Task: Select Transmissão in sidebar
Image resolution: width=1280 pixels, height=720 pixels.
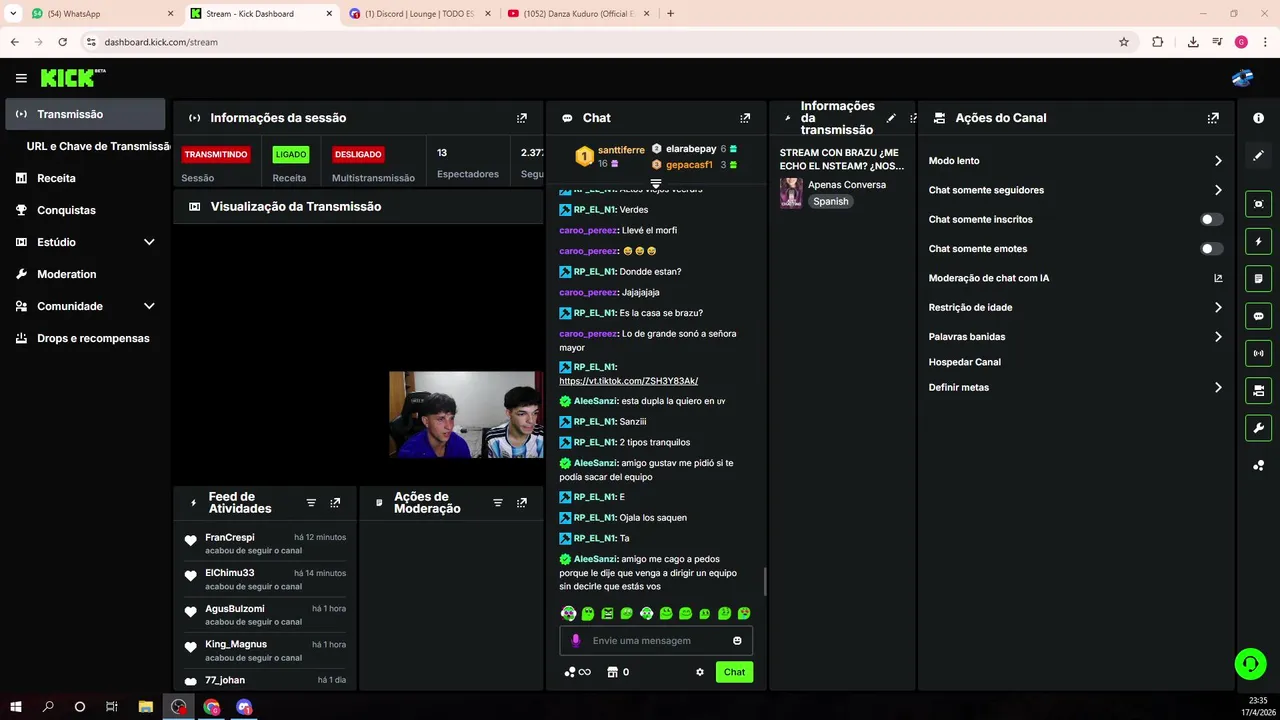Action: [85, 114]
